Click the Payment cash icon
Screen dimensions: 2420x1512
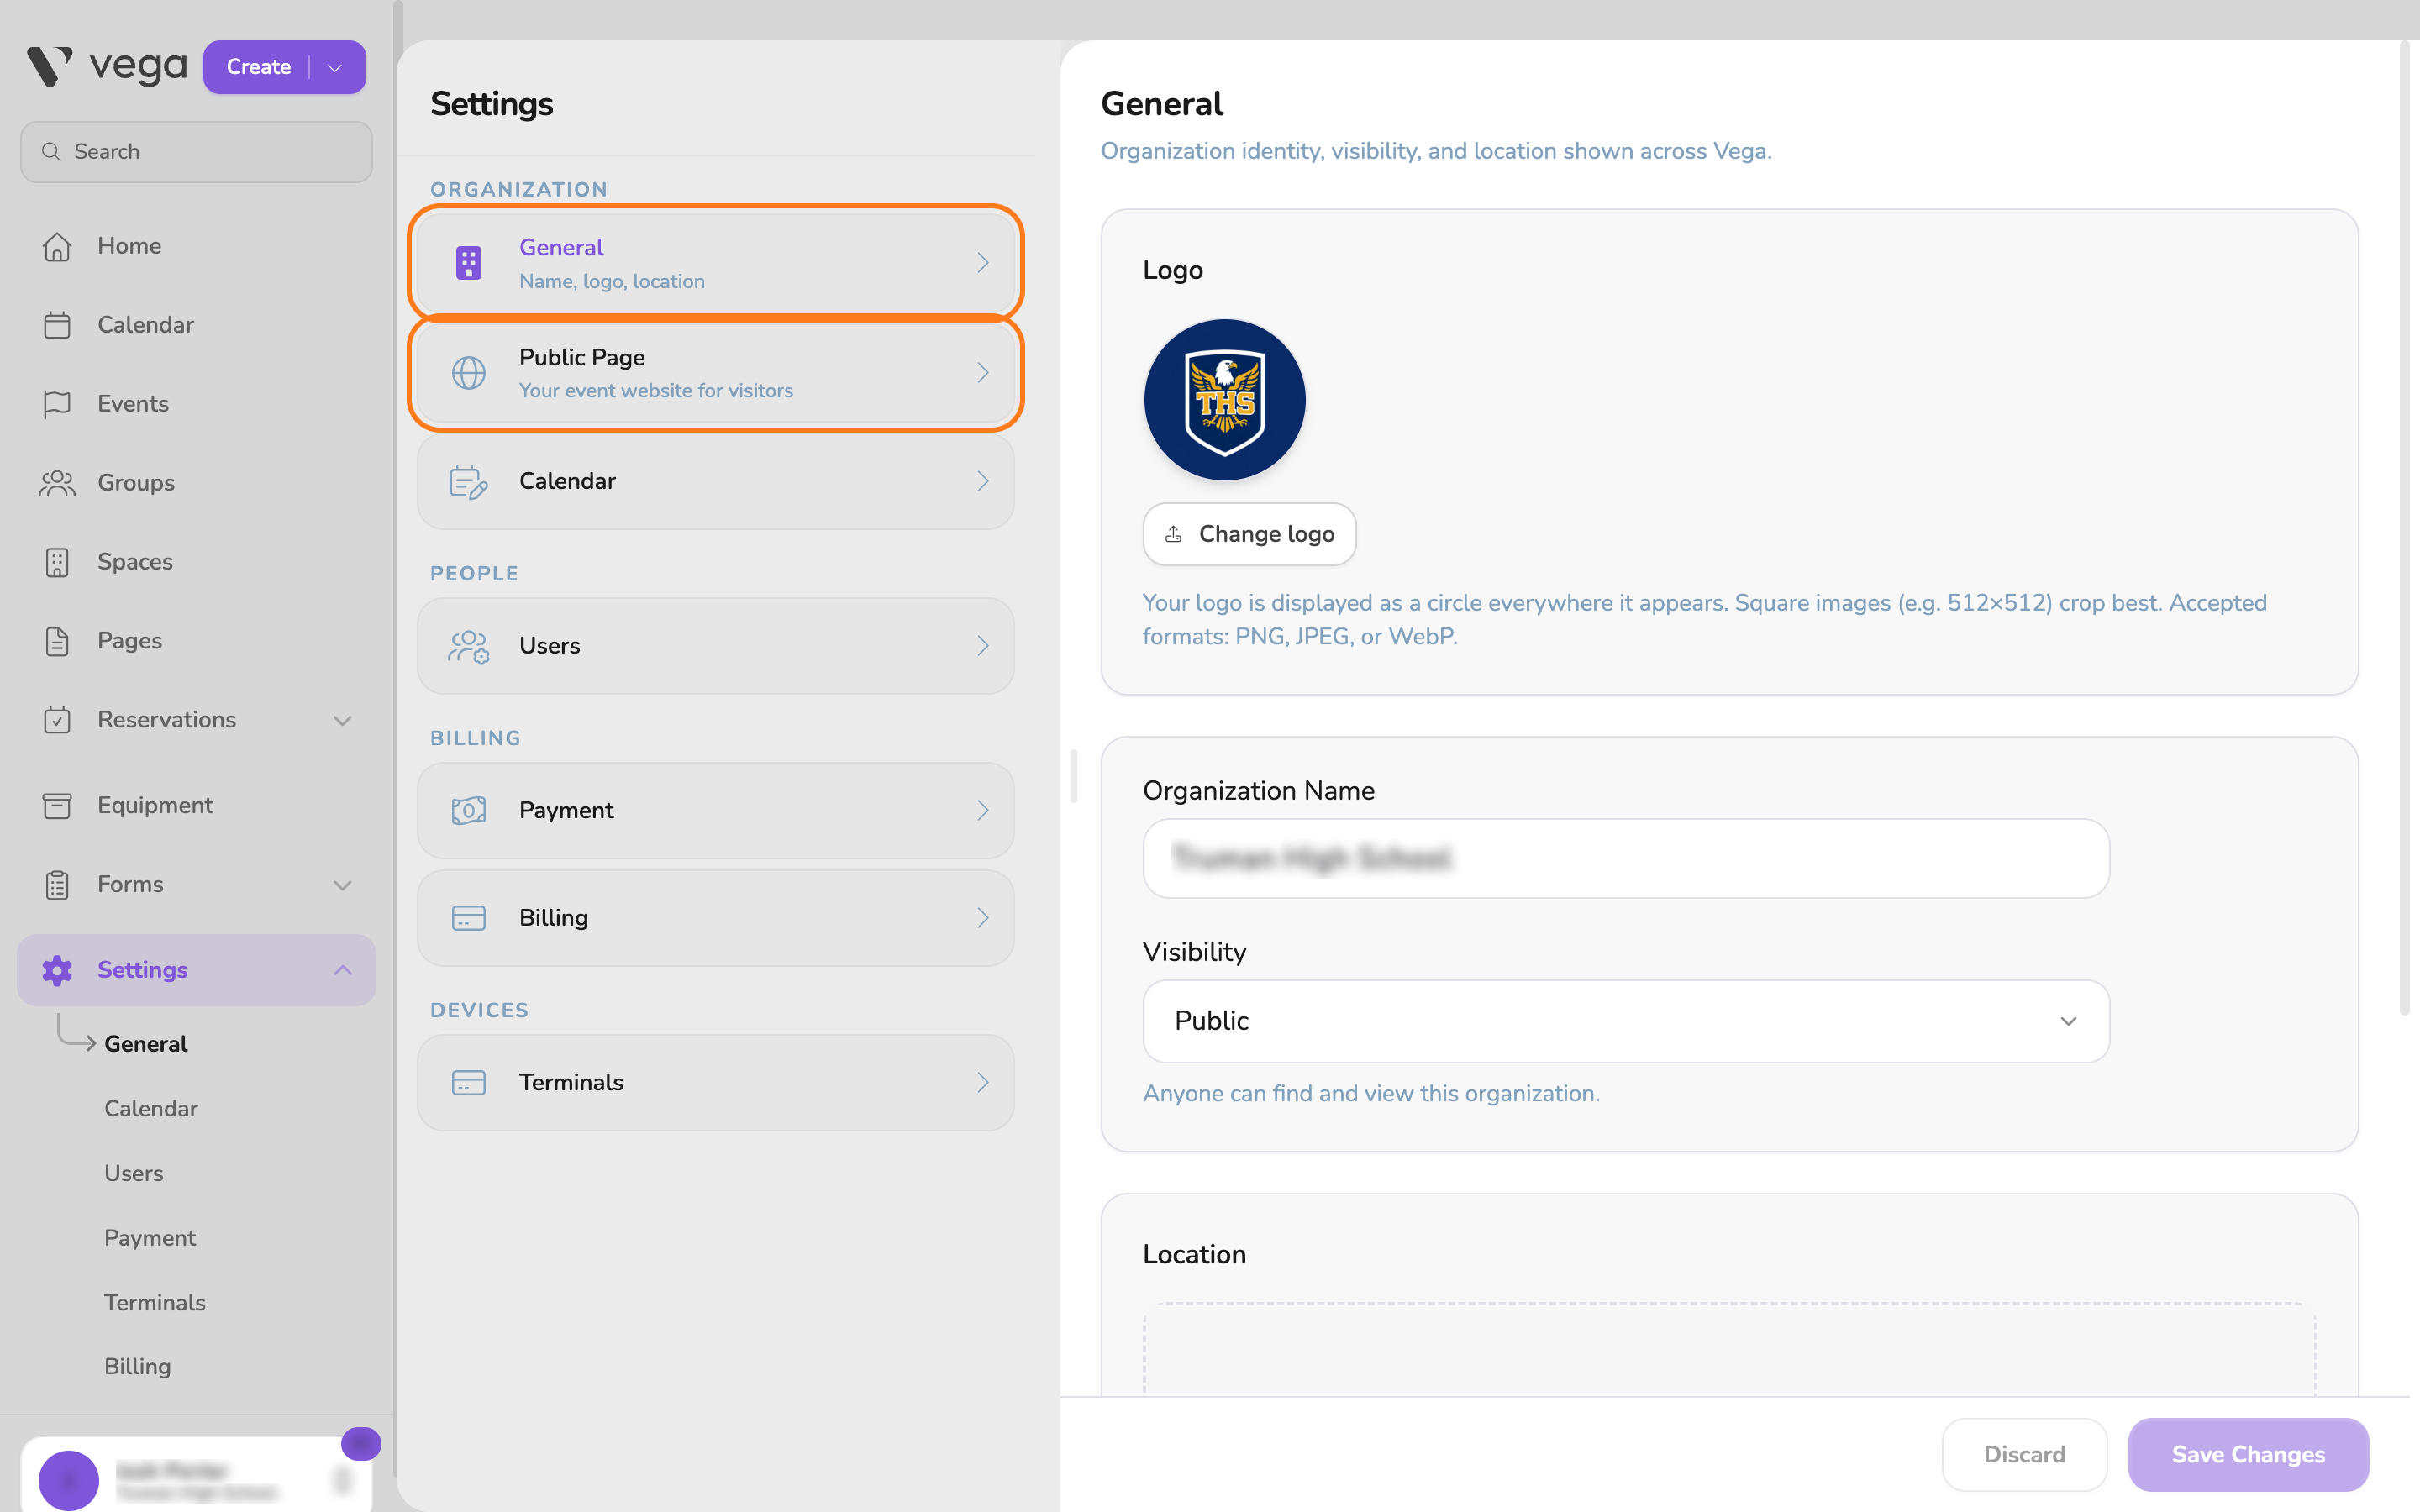click(468, 810)
